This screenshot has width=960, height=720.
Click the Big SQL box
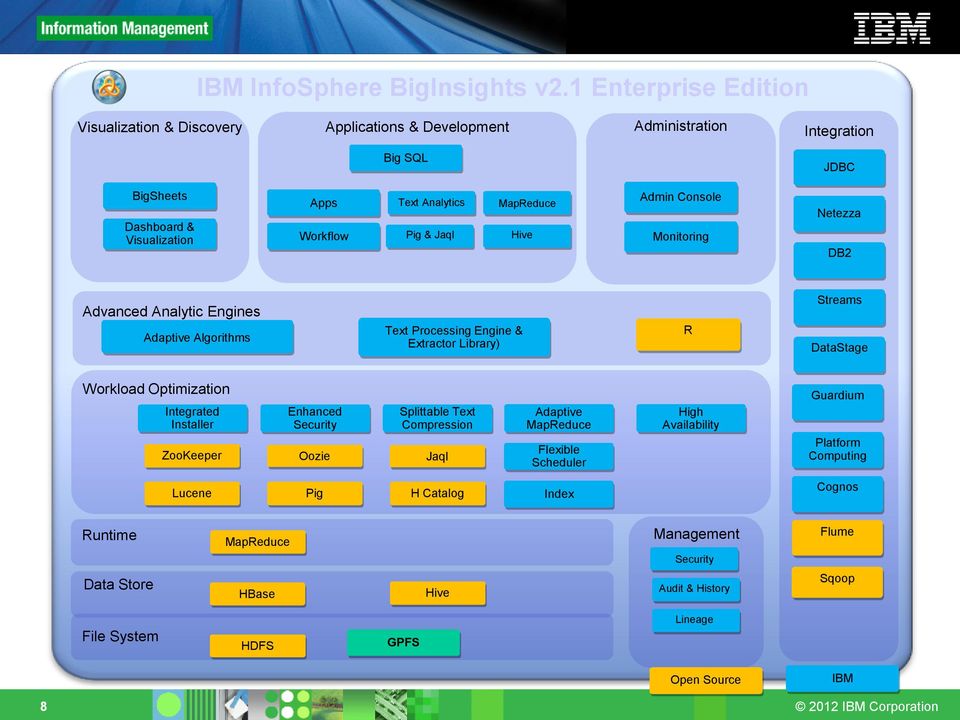click(x=405, y=158)
